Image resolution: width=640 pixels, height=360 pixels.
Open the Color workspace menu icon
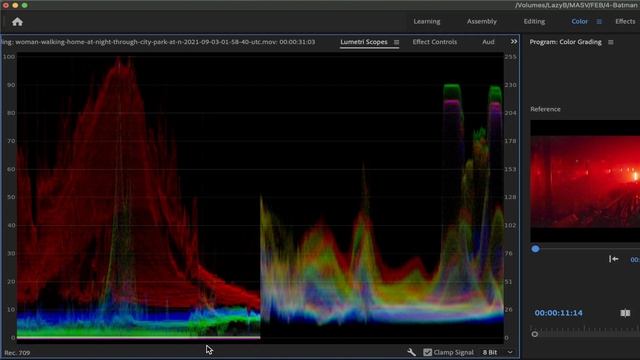click(x=599, y=22)
